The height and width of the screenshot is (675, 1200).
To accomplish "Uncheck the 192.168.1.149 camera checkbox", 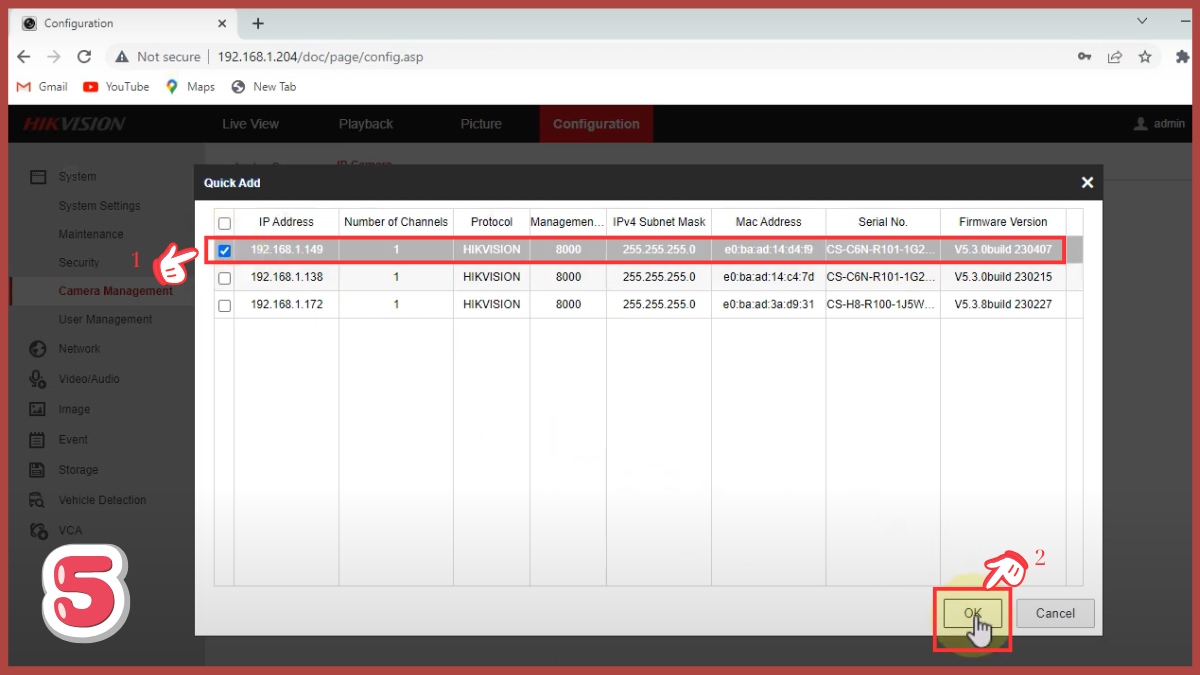I will coord(224,250).
